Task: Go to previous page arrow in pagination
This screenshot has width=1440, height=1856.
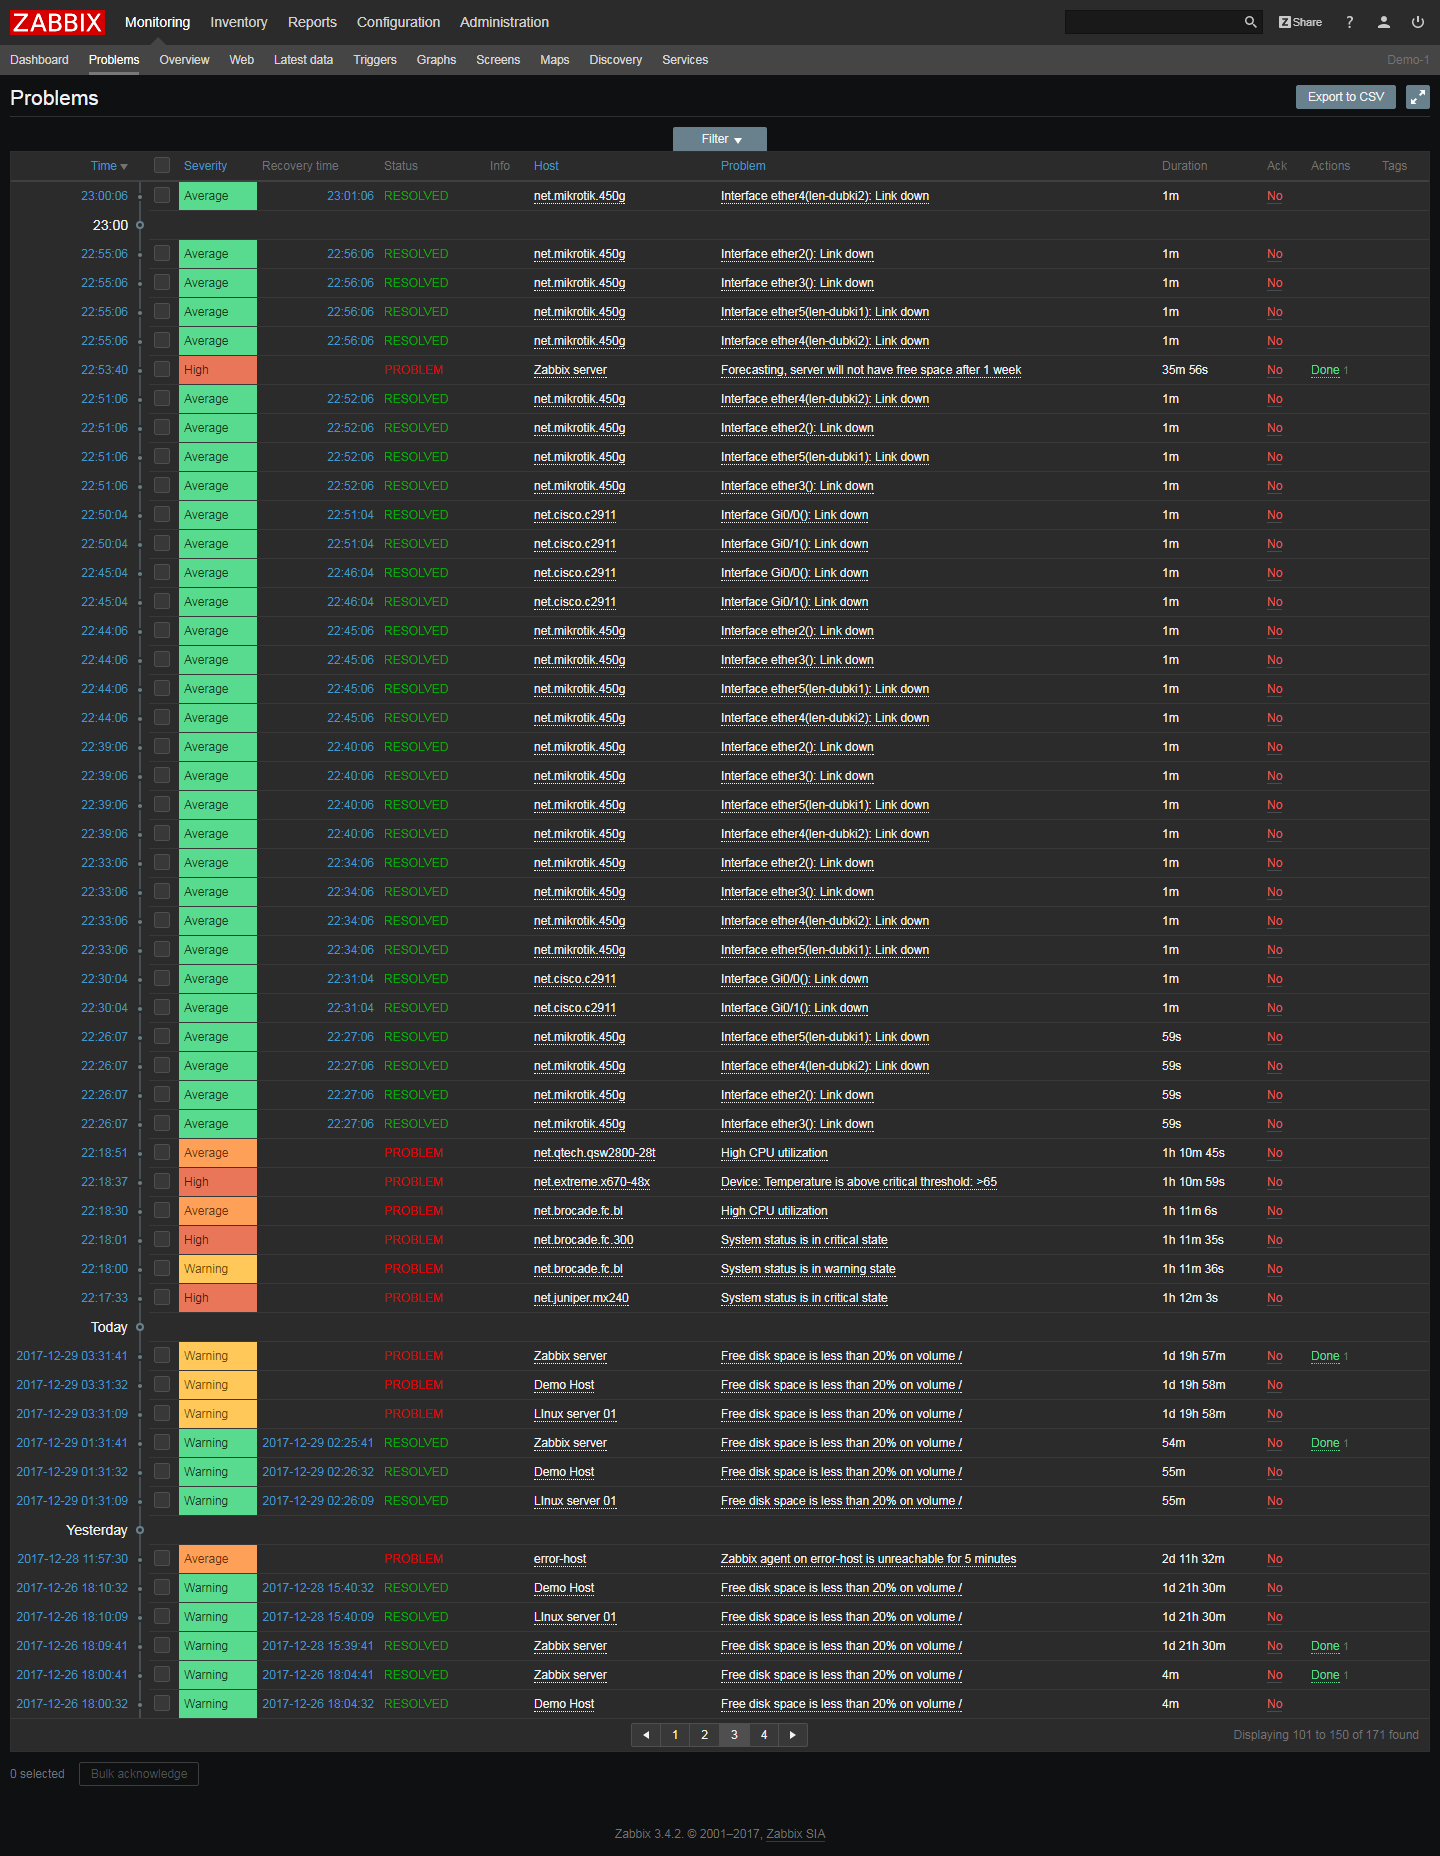Action: click(646, 1735)
